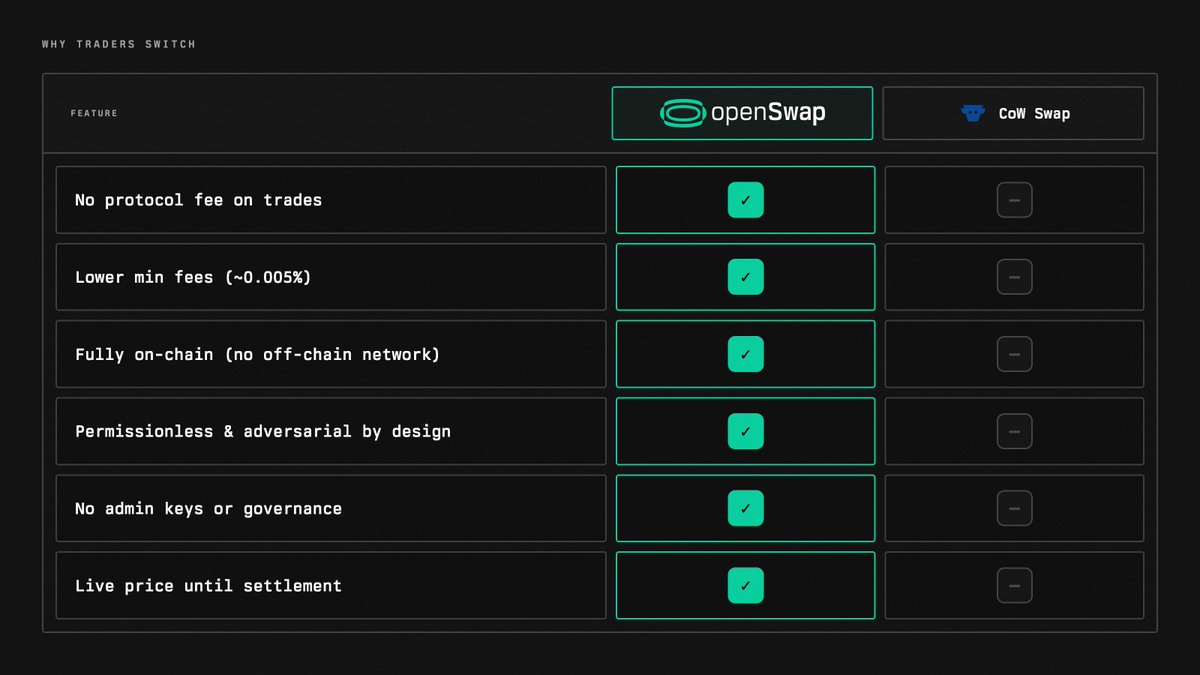1200x675 pixels.
Task: Click "Fully on-chain (no off-chain network)" text
Action: (x=257, y=354)
